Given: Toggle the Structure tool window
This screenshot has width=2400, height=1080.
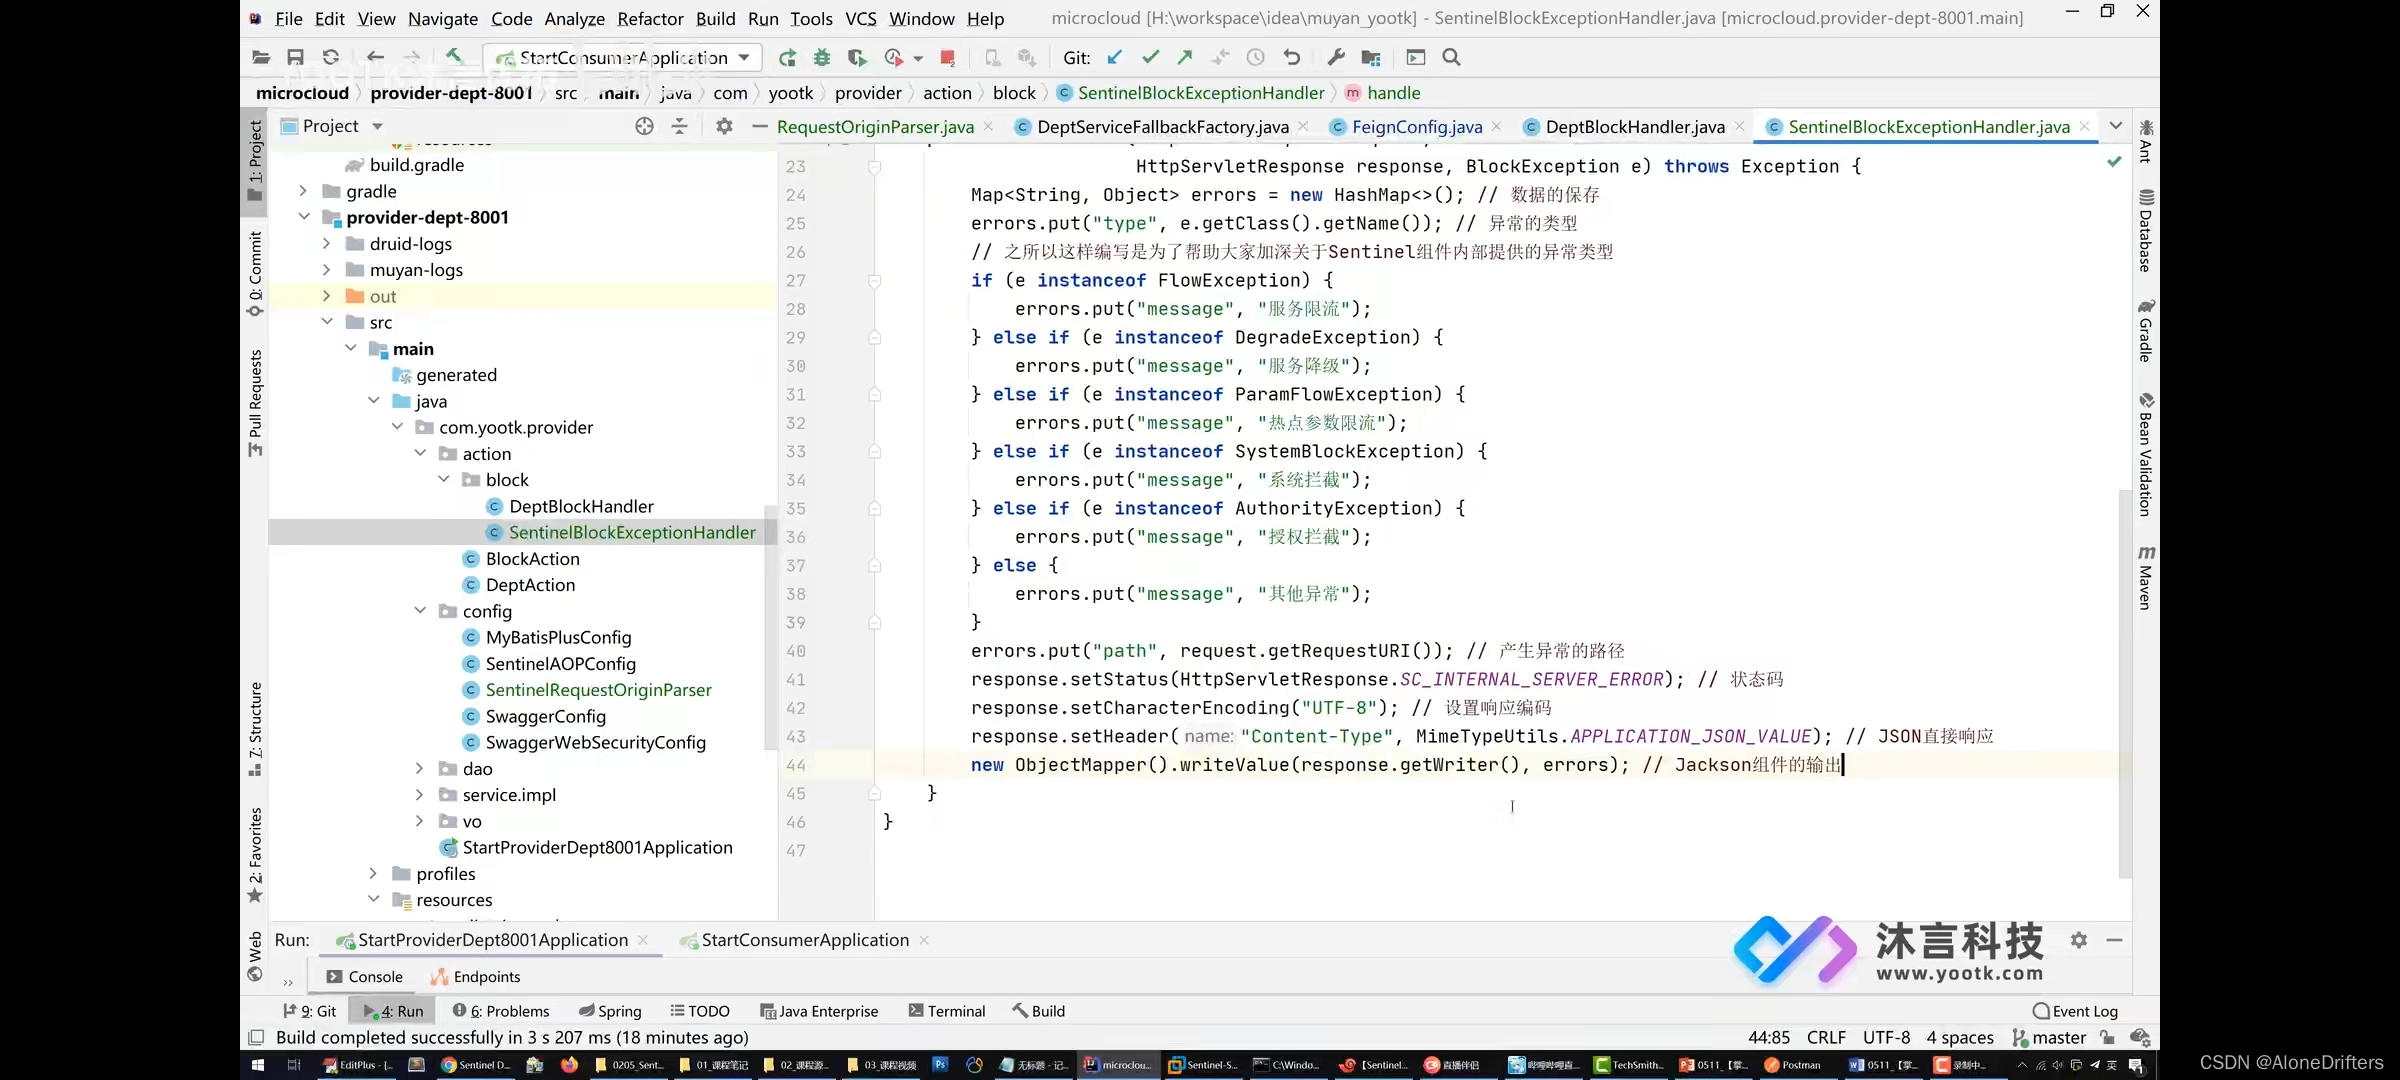Looking at the screenshot, I should tap(255, 730).
